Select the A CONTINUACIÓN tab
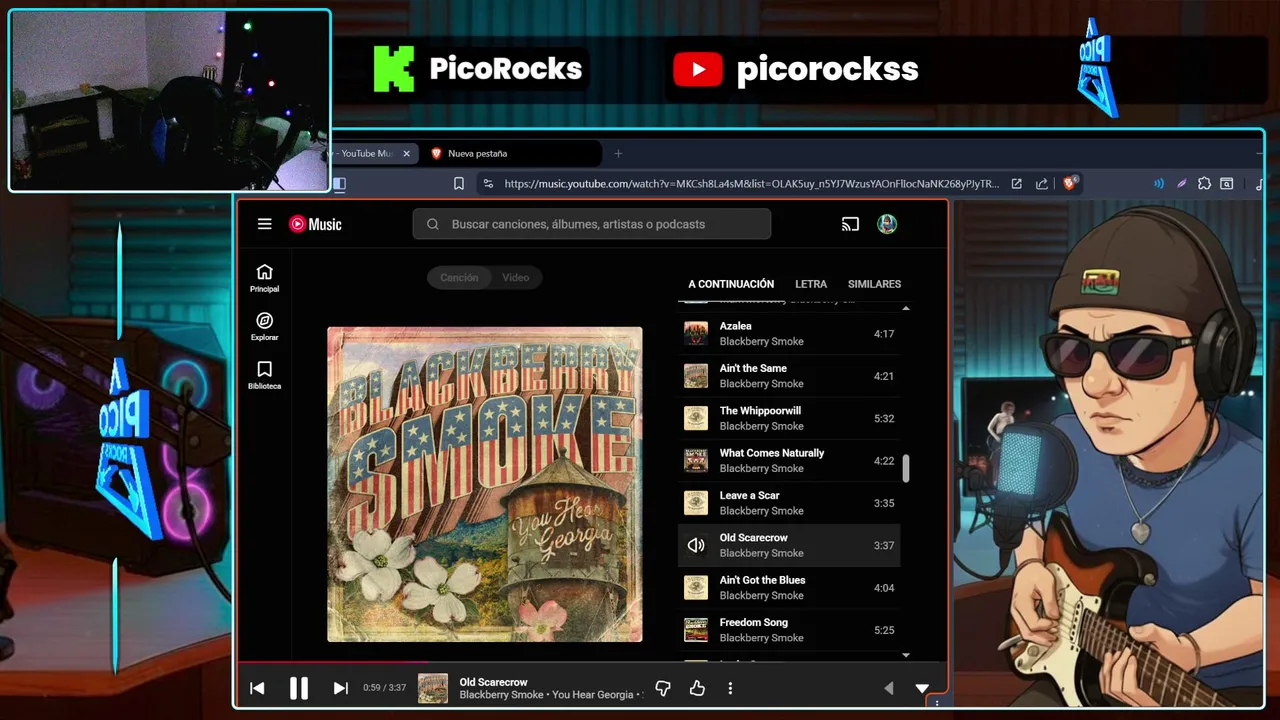This screenshot has height=720, width=1280. (731, 284)
